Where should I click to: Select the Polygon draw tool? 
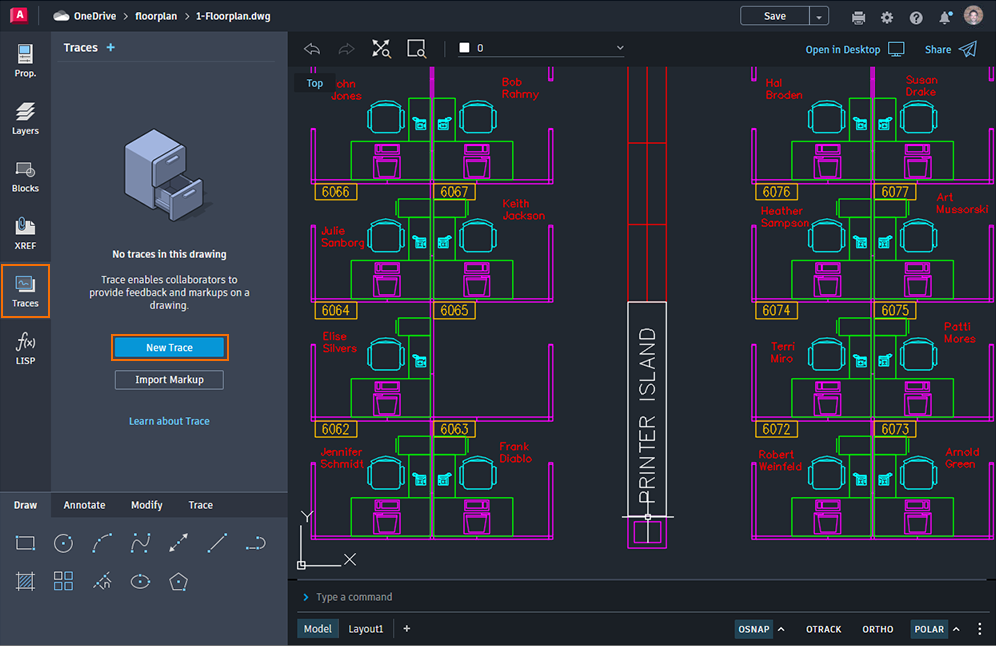178,581
